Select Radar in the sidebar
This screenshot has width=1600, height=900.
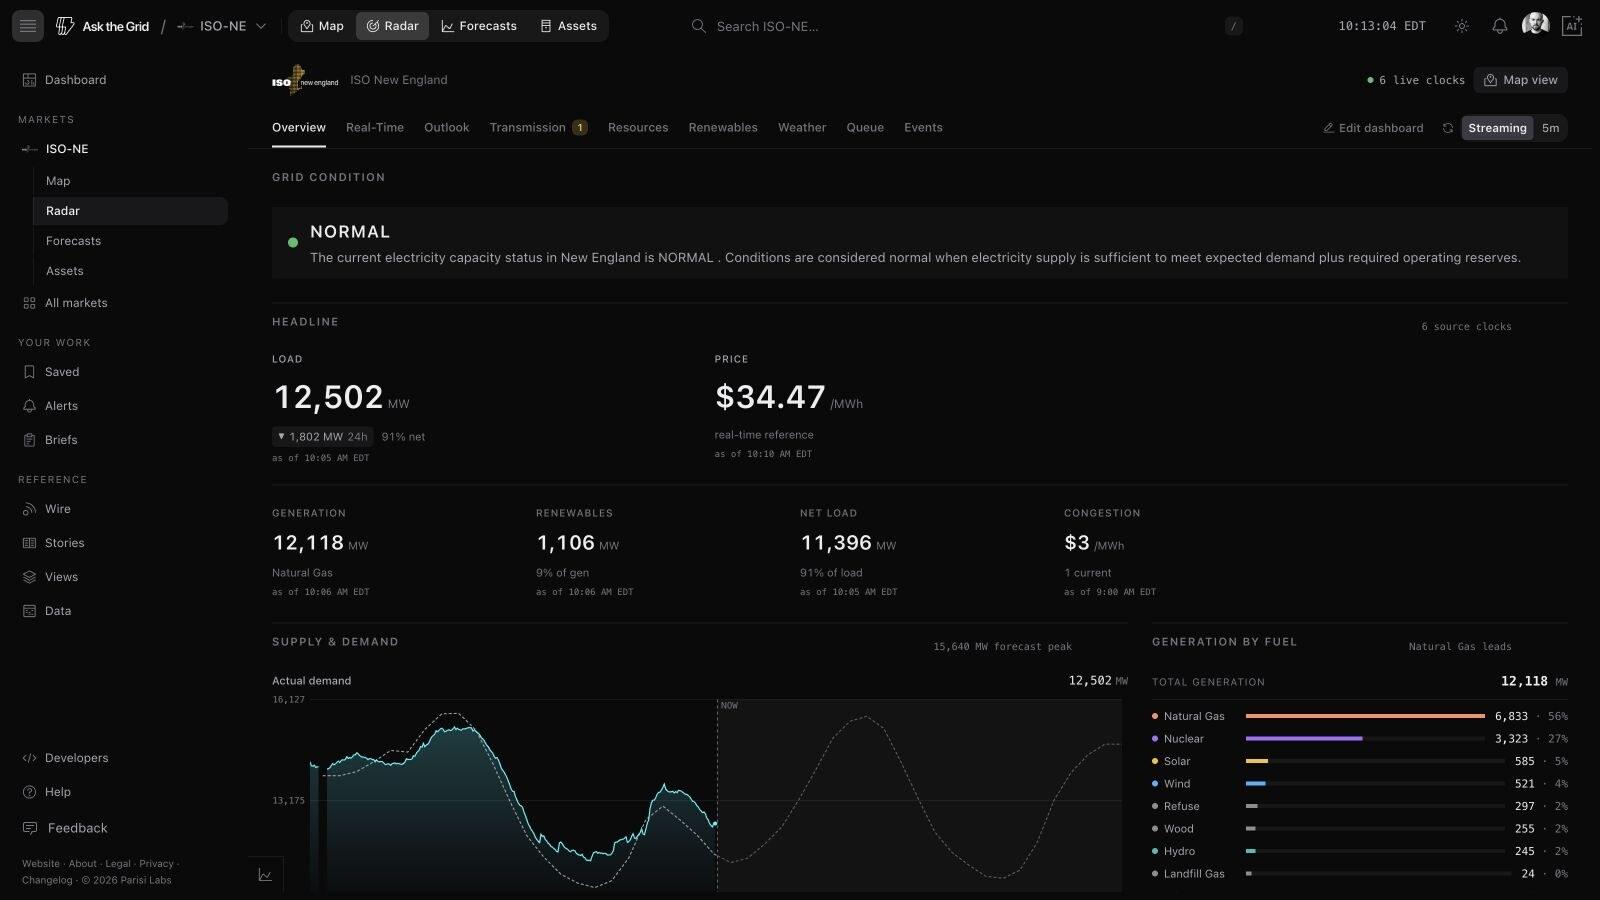pyautogui.click(x=130, y=211)
